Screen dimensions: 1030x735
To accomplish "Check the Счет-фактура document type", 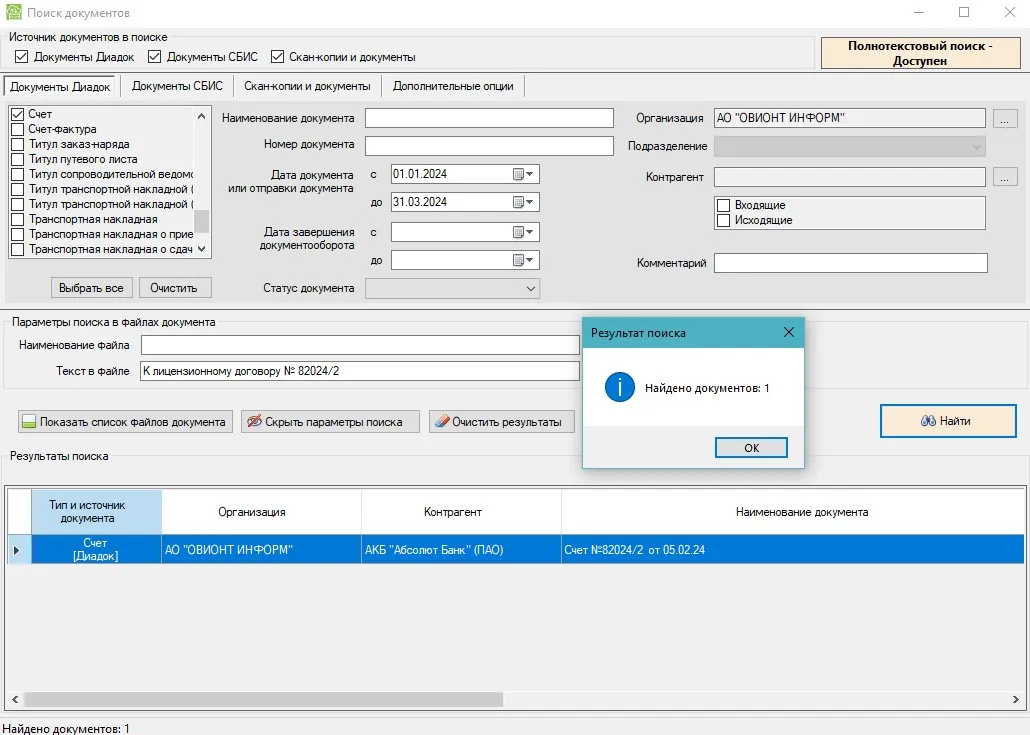I will [17, 130].
